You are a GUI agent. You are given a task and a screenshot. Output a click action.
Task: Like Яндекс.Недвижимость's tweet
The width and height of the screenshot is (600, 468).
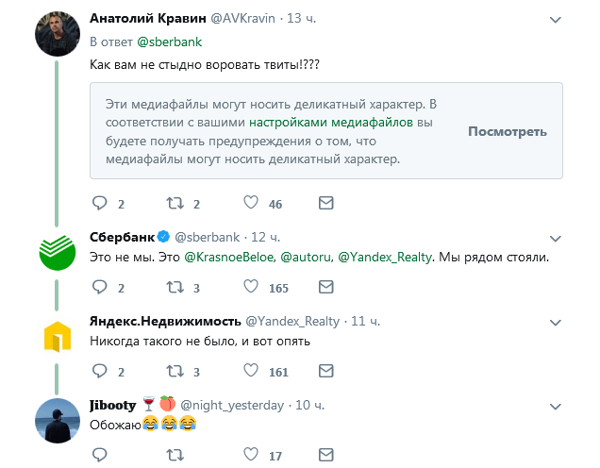250,372
